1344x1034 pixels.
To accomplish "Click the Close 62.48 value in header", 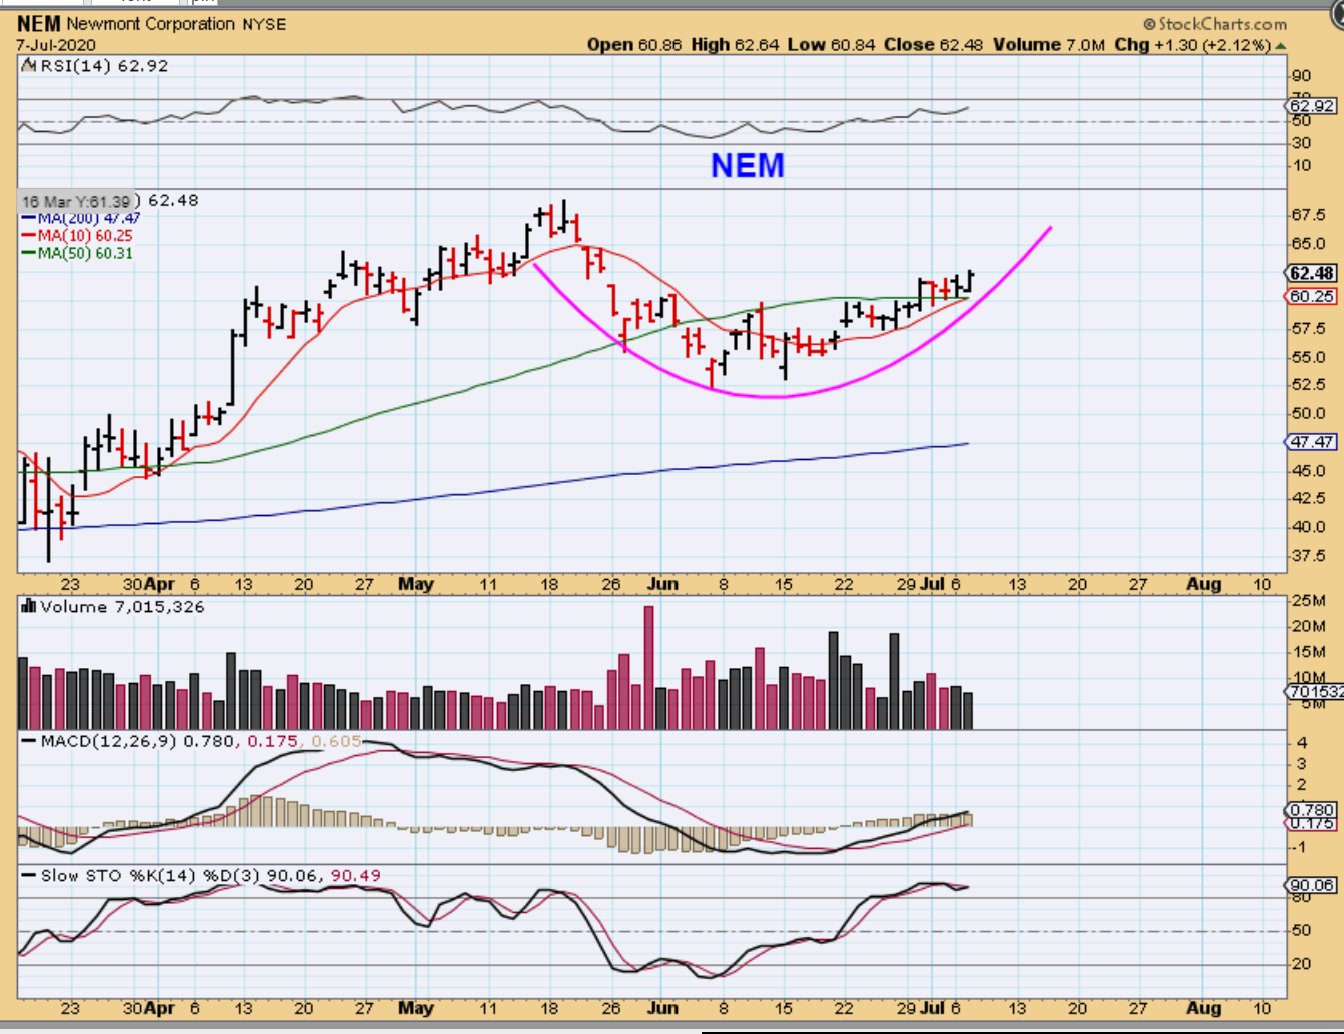I will point(934,45).
